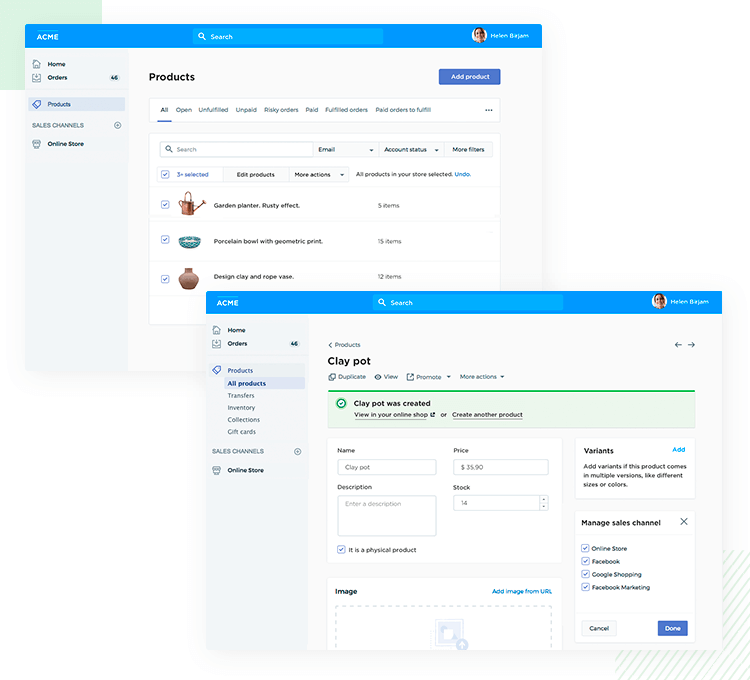750x680 pixels.
Task: Select the All tab in Products
Action: coord(164,110)
